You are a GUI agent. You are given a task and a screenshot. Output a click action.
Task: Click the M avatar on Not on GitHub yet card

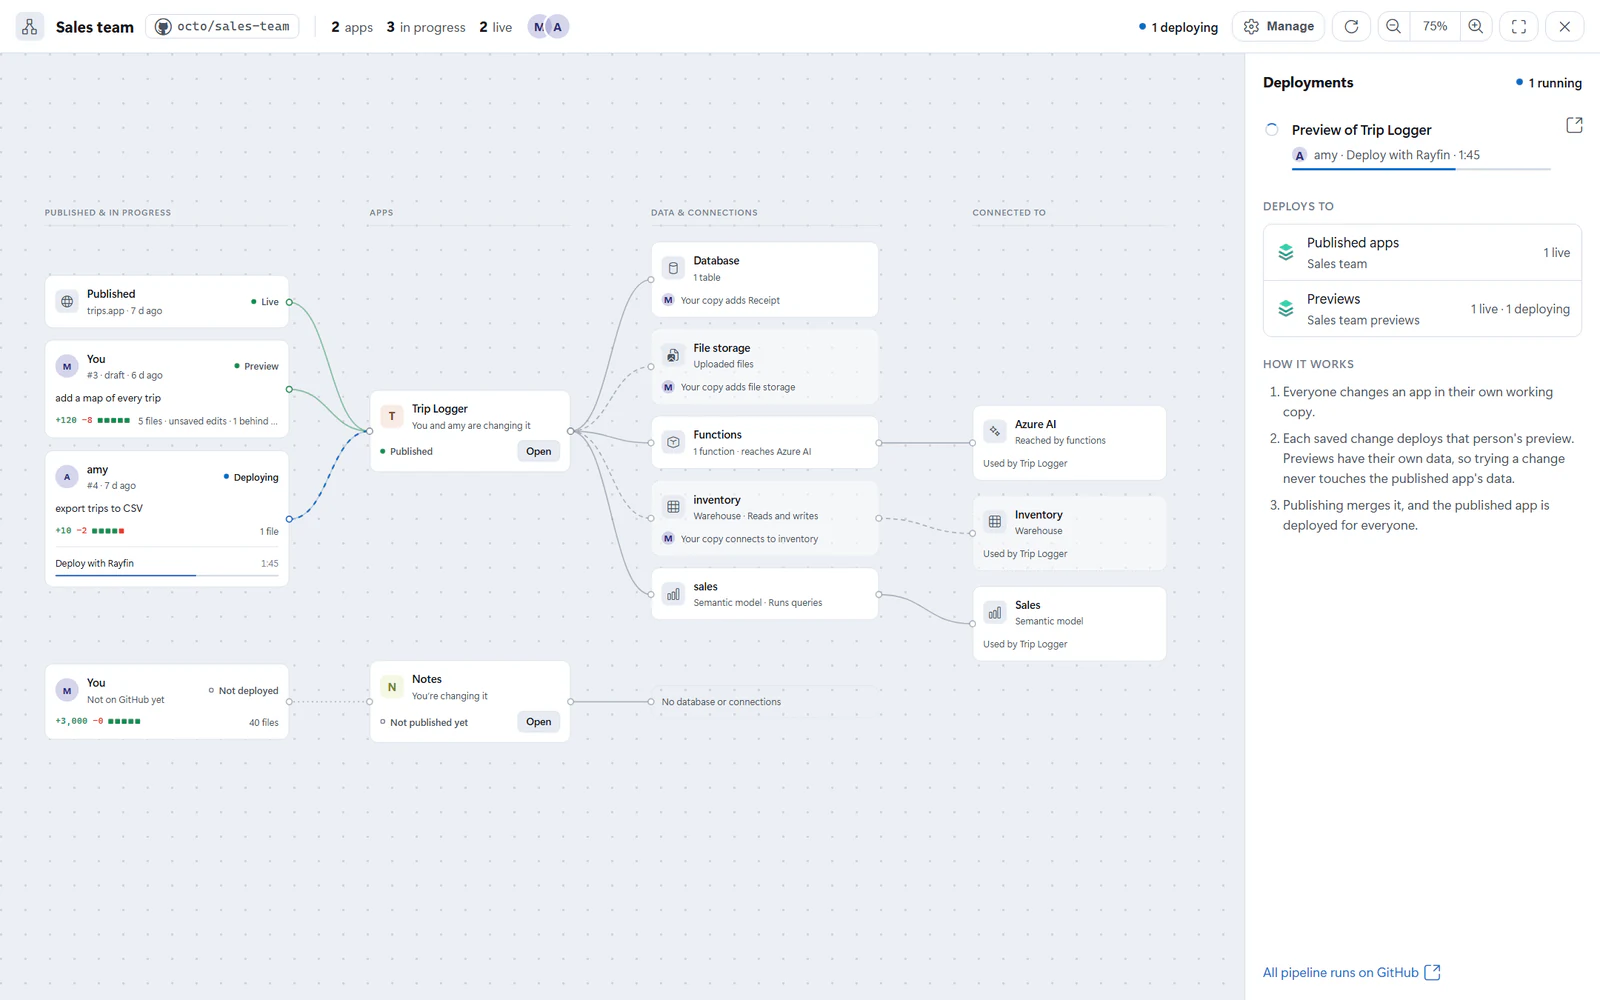(x=67, y=690)
